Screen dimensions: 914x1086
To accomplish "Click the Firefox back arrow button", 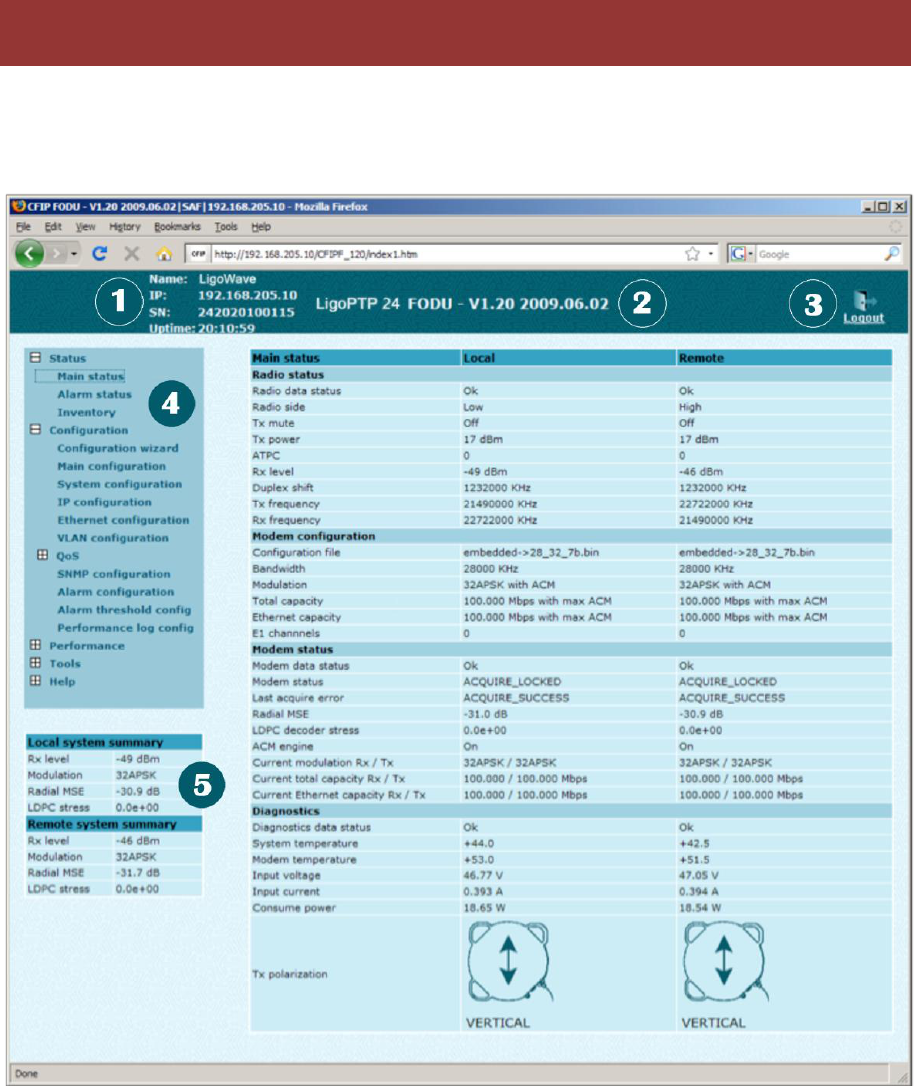I will click(x=29, y=254).
